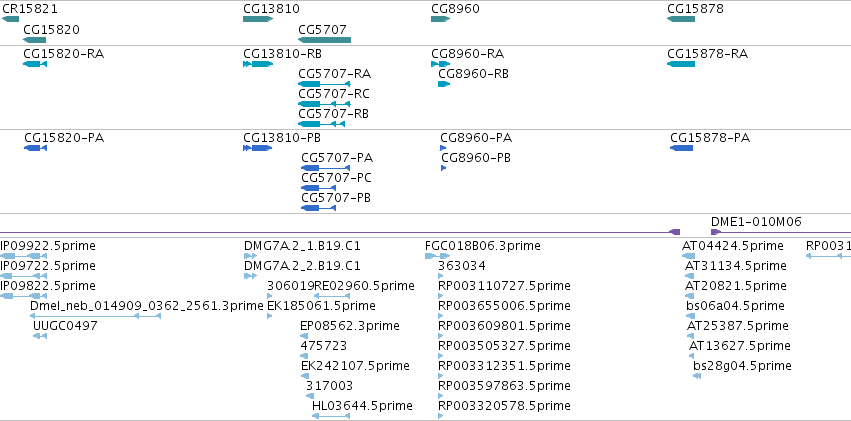Select the bs28g04.5prime EST glyph
This screenshot has width=851, height=421.
click(x=697, y=376)
